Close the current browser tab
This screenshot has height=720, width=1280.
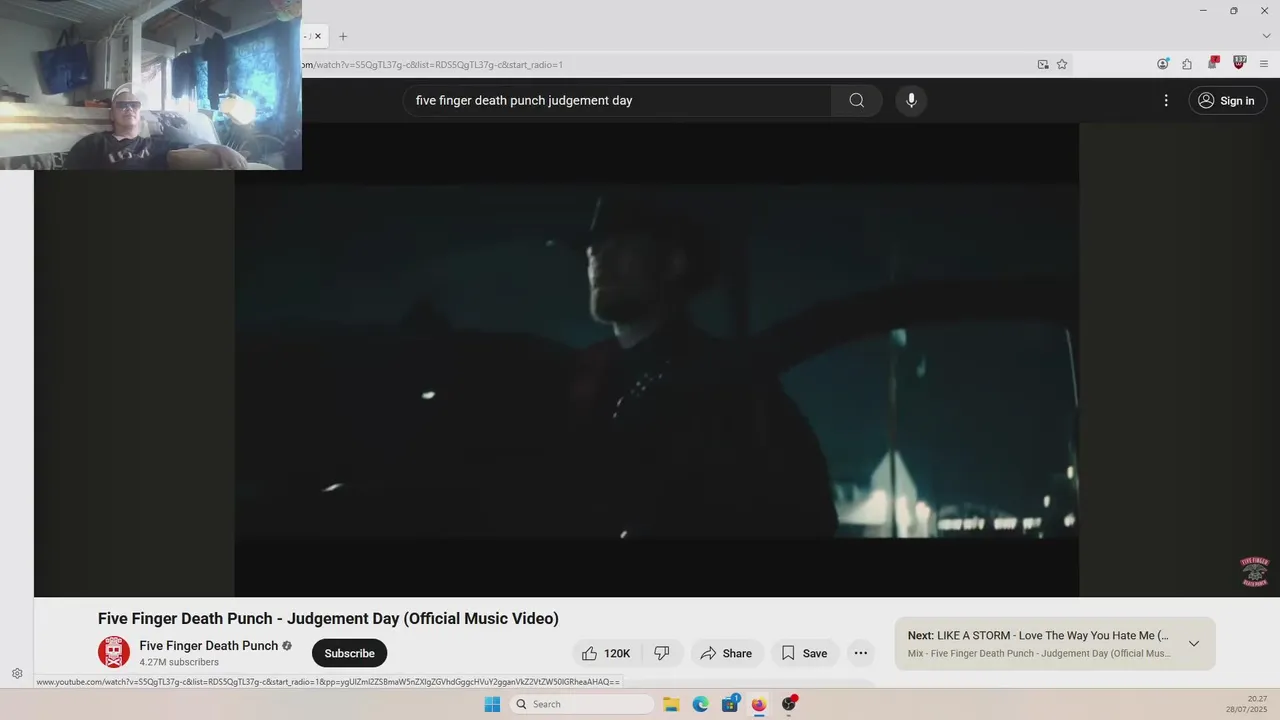click(x=318, y=36)
